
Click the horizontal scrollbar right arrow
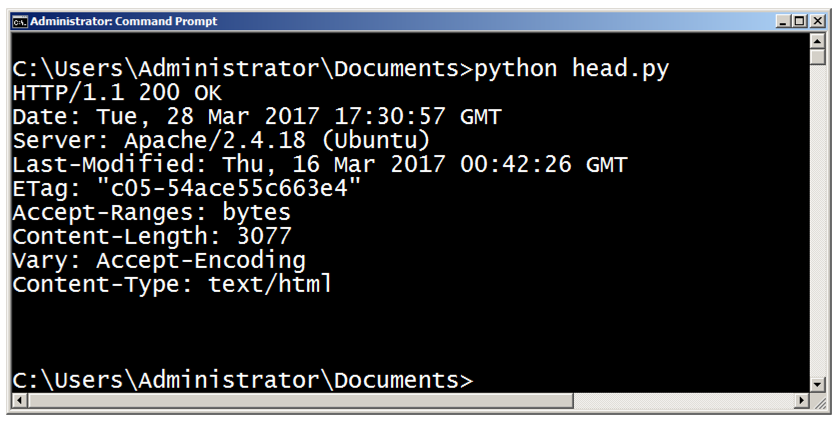(x=800, y=401)
